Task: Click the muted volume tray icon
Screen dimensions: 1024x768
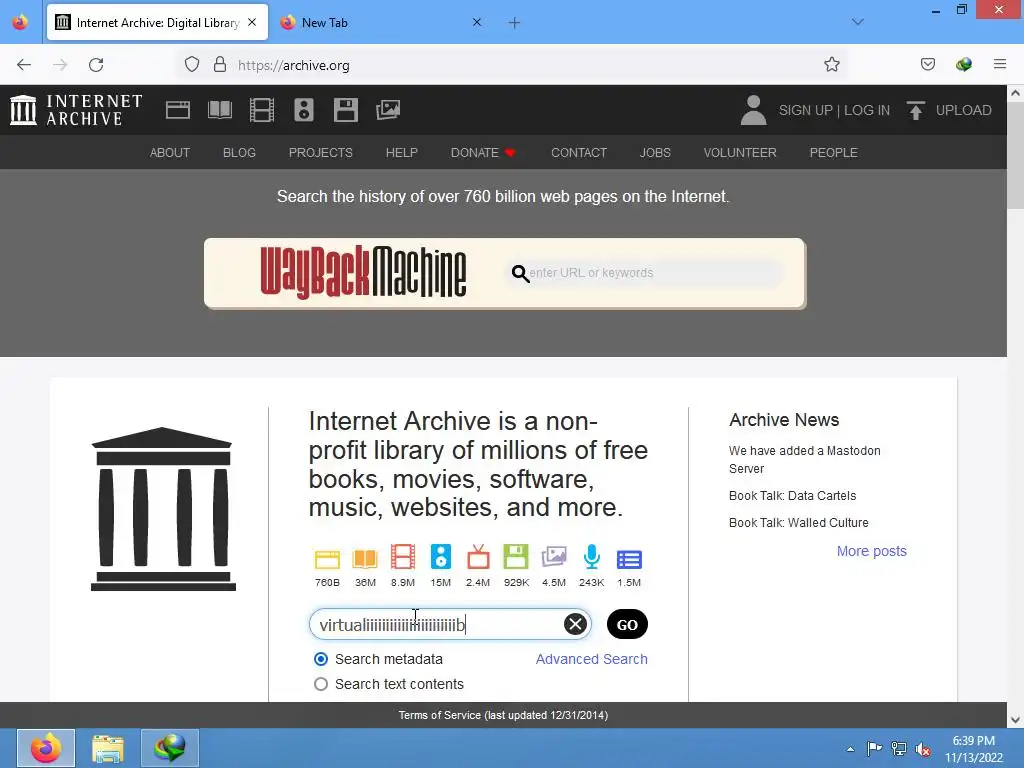Action: coord(923,748)
